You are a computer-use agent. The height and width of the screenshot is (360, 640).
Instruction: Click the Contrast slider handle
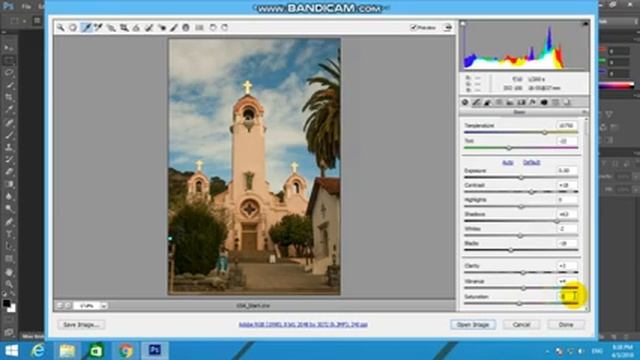(x=531, y=192)
